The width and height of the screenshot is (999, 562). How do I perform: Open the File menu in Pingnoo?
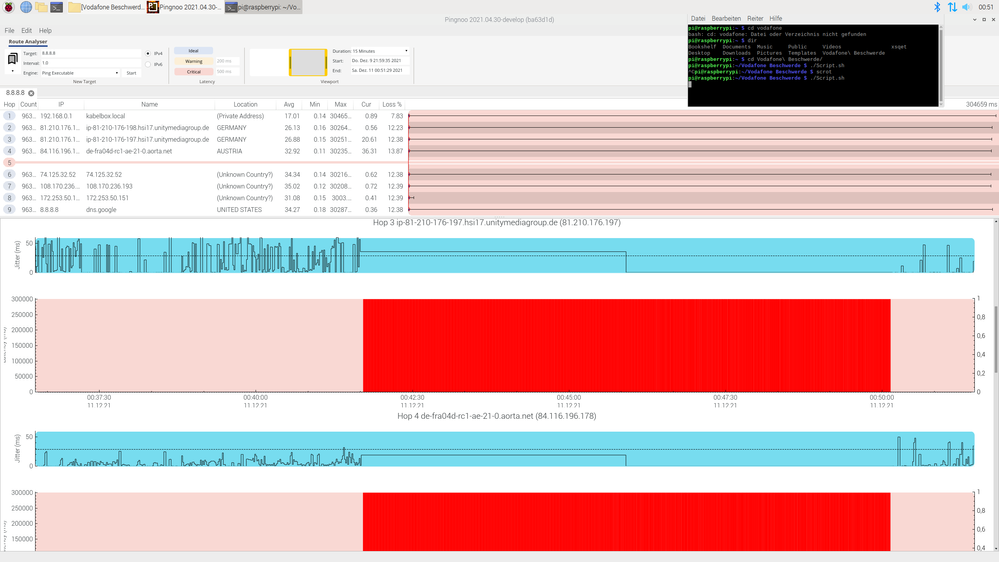(10, 30)
